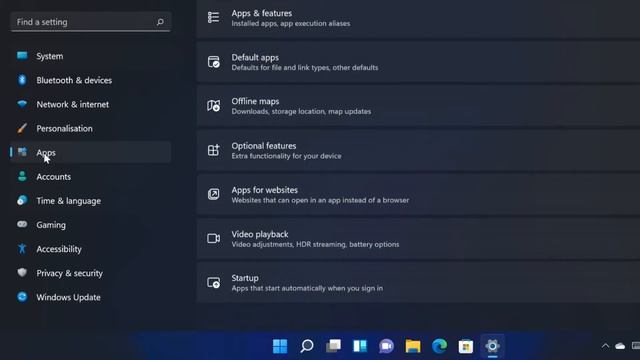Screen dimensions: 640x360
Task: Click text 'Defaults for file and link types'
Action: [280, 68]
